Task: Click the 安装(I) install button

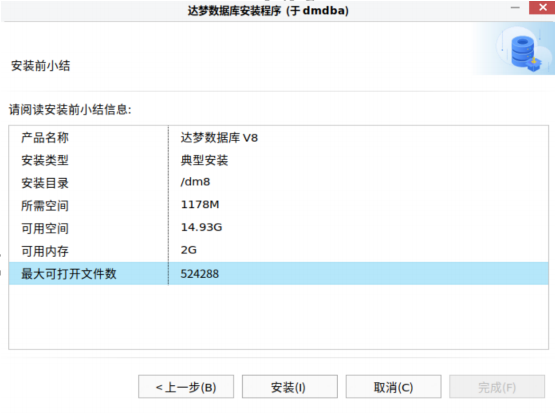Action: click(290, 387)
